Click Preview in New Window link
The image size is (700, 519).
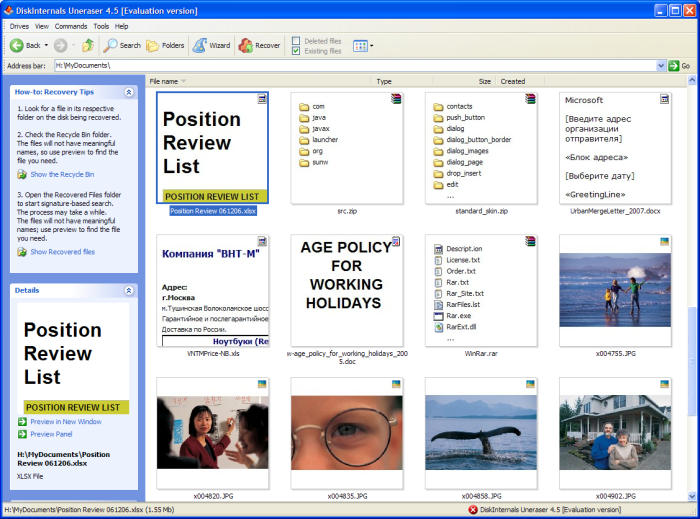click(x=66, y=422)
